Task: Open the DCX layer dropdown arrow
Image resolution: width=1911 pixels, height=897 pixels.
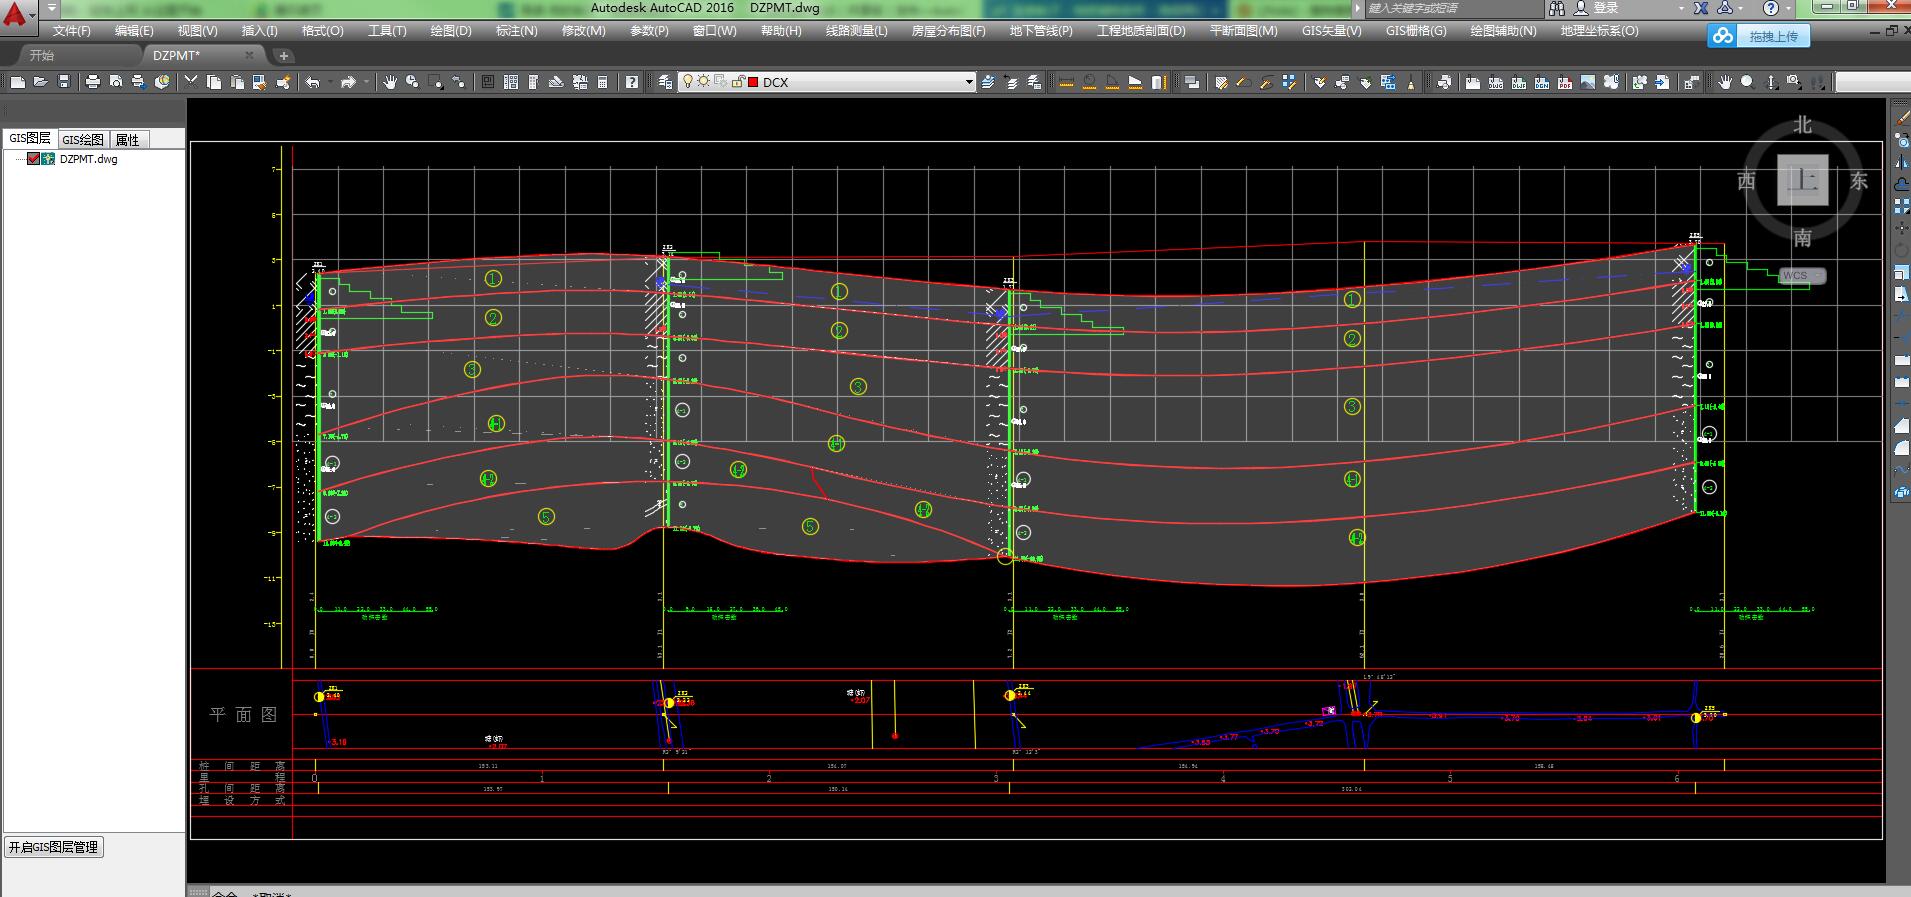Action: 969,82
